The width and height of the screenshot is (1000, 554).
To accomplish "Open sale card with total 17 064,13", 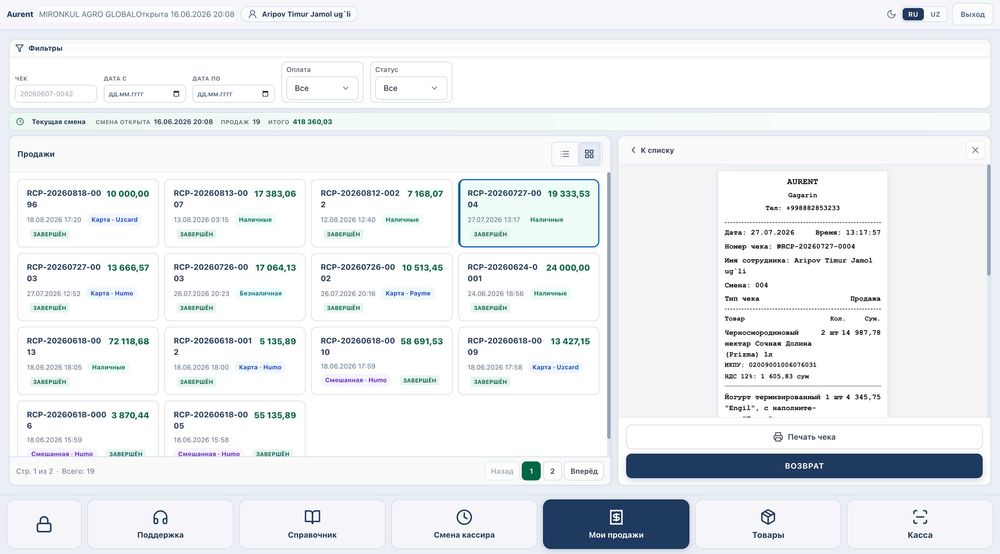I will [235, 287].
